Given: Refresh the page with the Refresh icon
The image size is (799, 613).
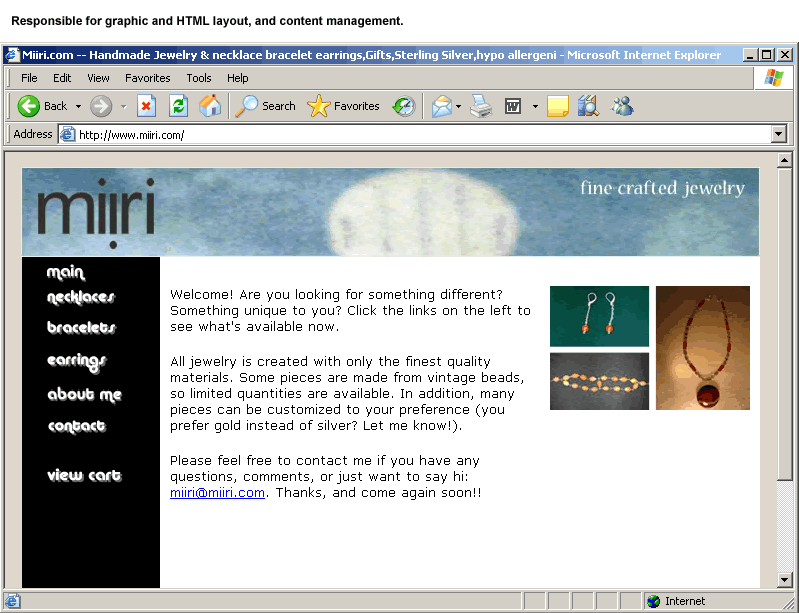Looking at the screenshot, I should point(178,106).
